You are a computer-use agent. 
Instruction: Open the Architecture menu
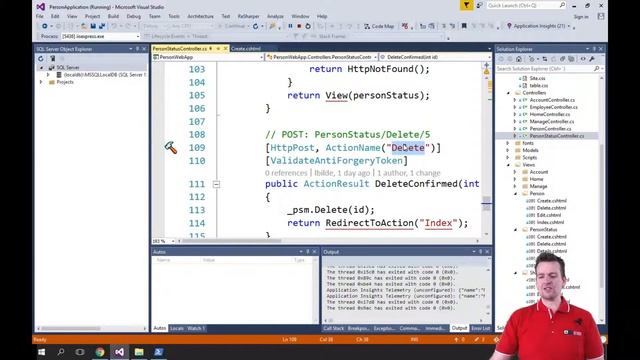pos(200,16)
